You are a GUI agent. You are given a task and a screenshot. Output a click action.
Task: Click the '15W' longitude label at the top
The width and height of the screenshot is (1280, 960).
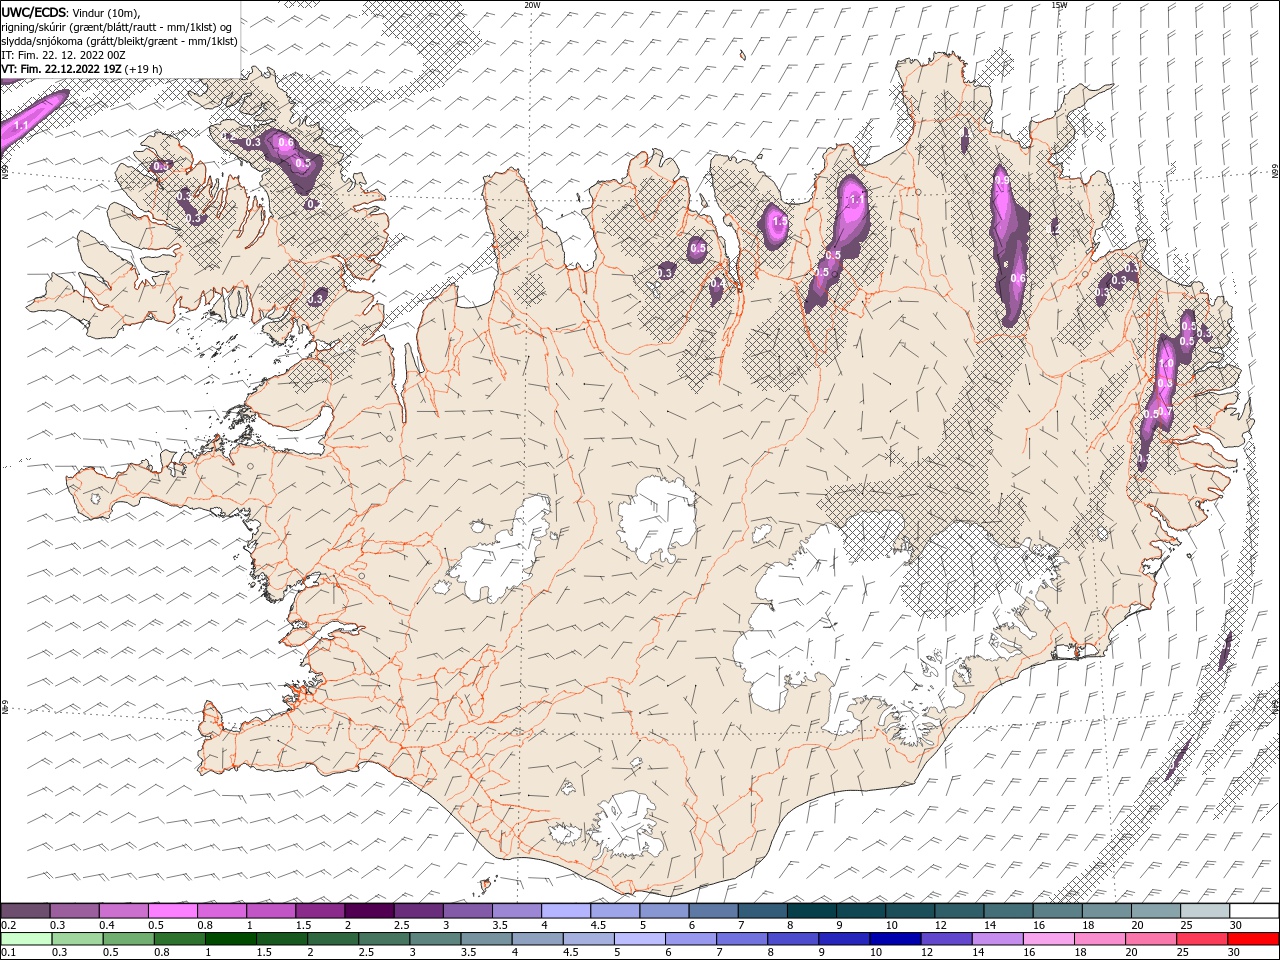tap(1059, 5)
